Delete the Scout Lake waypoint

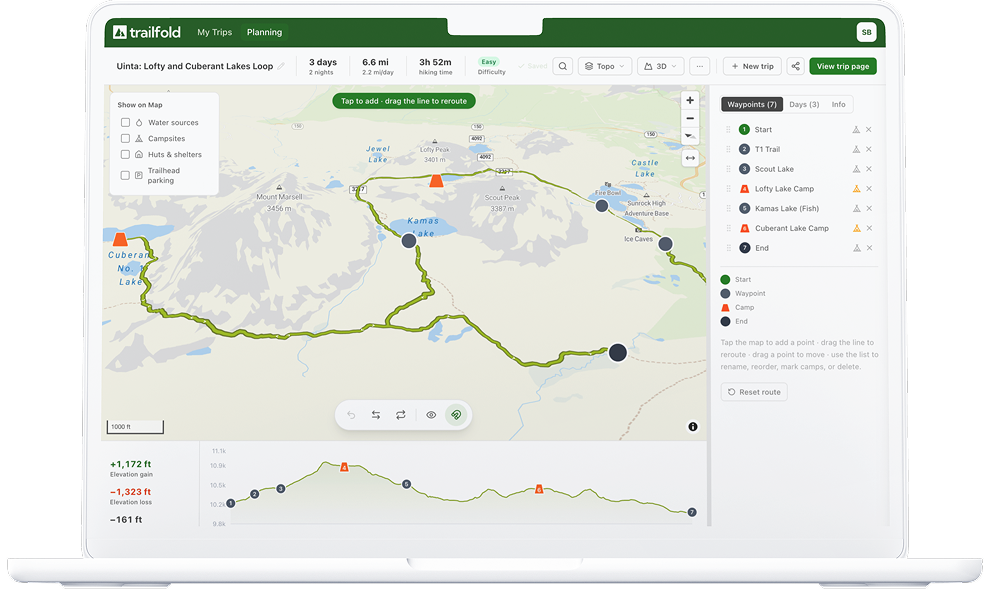coord(869,169)
